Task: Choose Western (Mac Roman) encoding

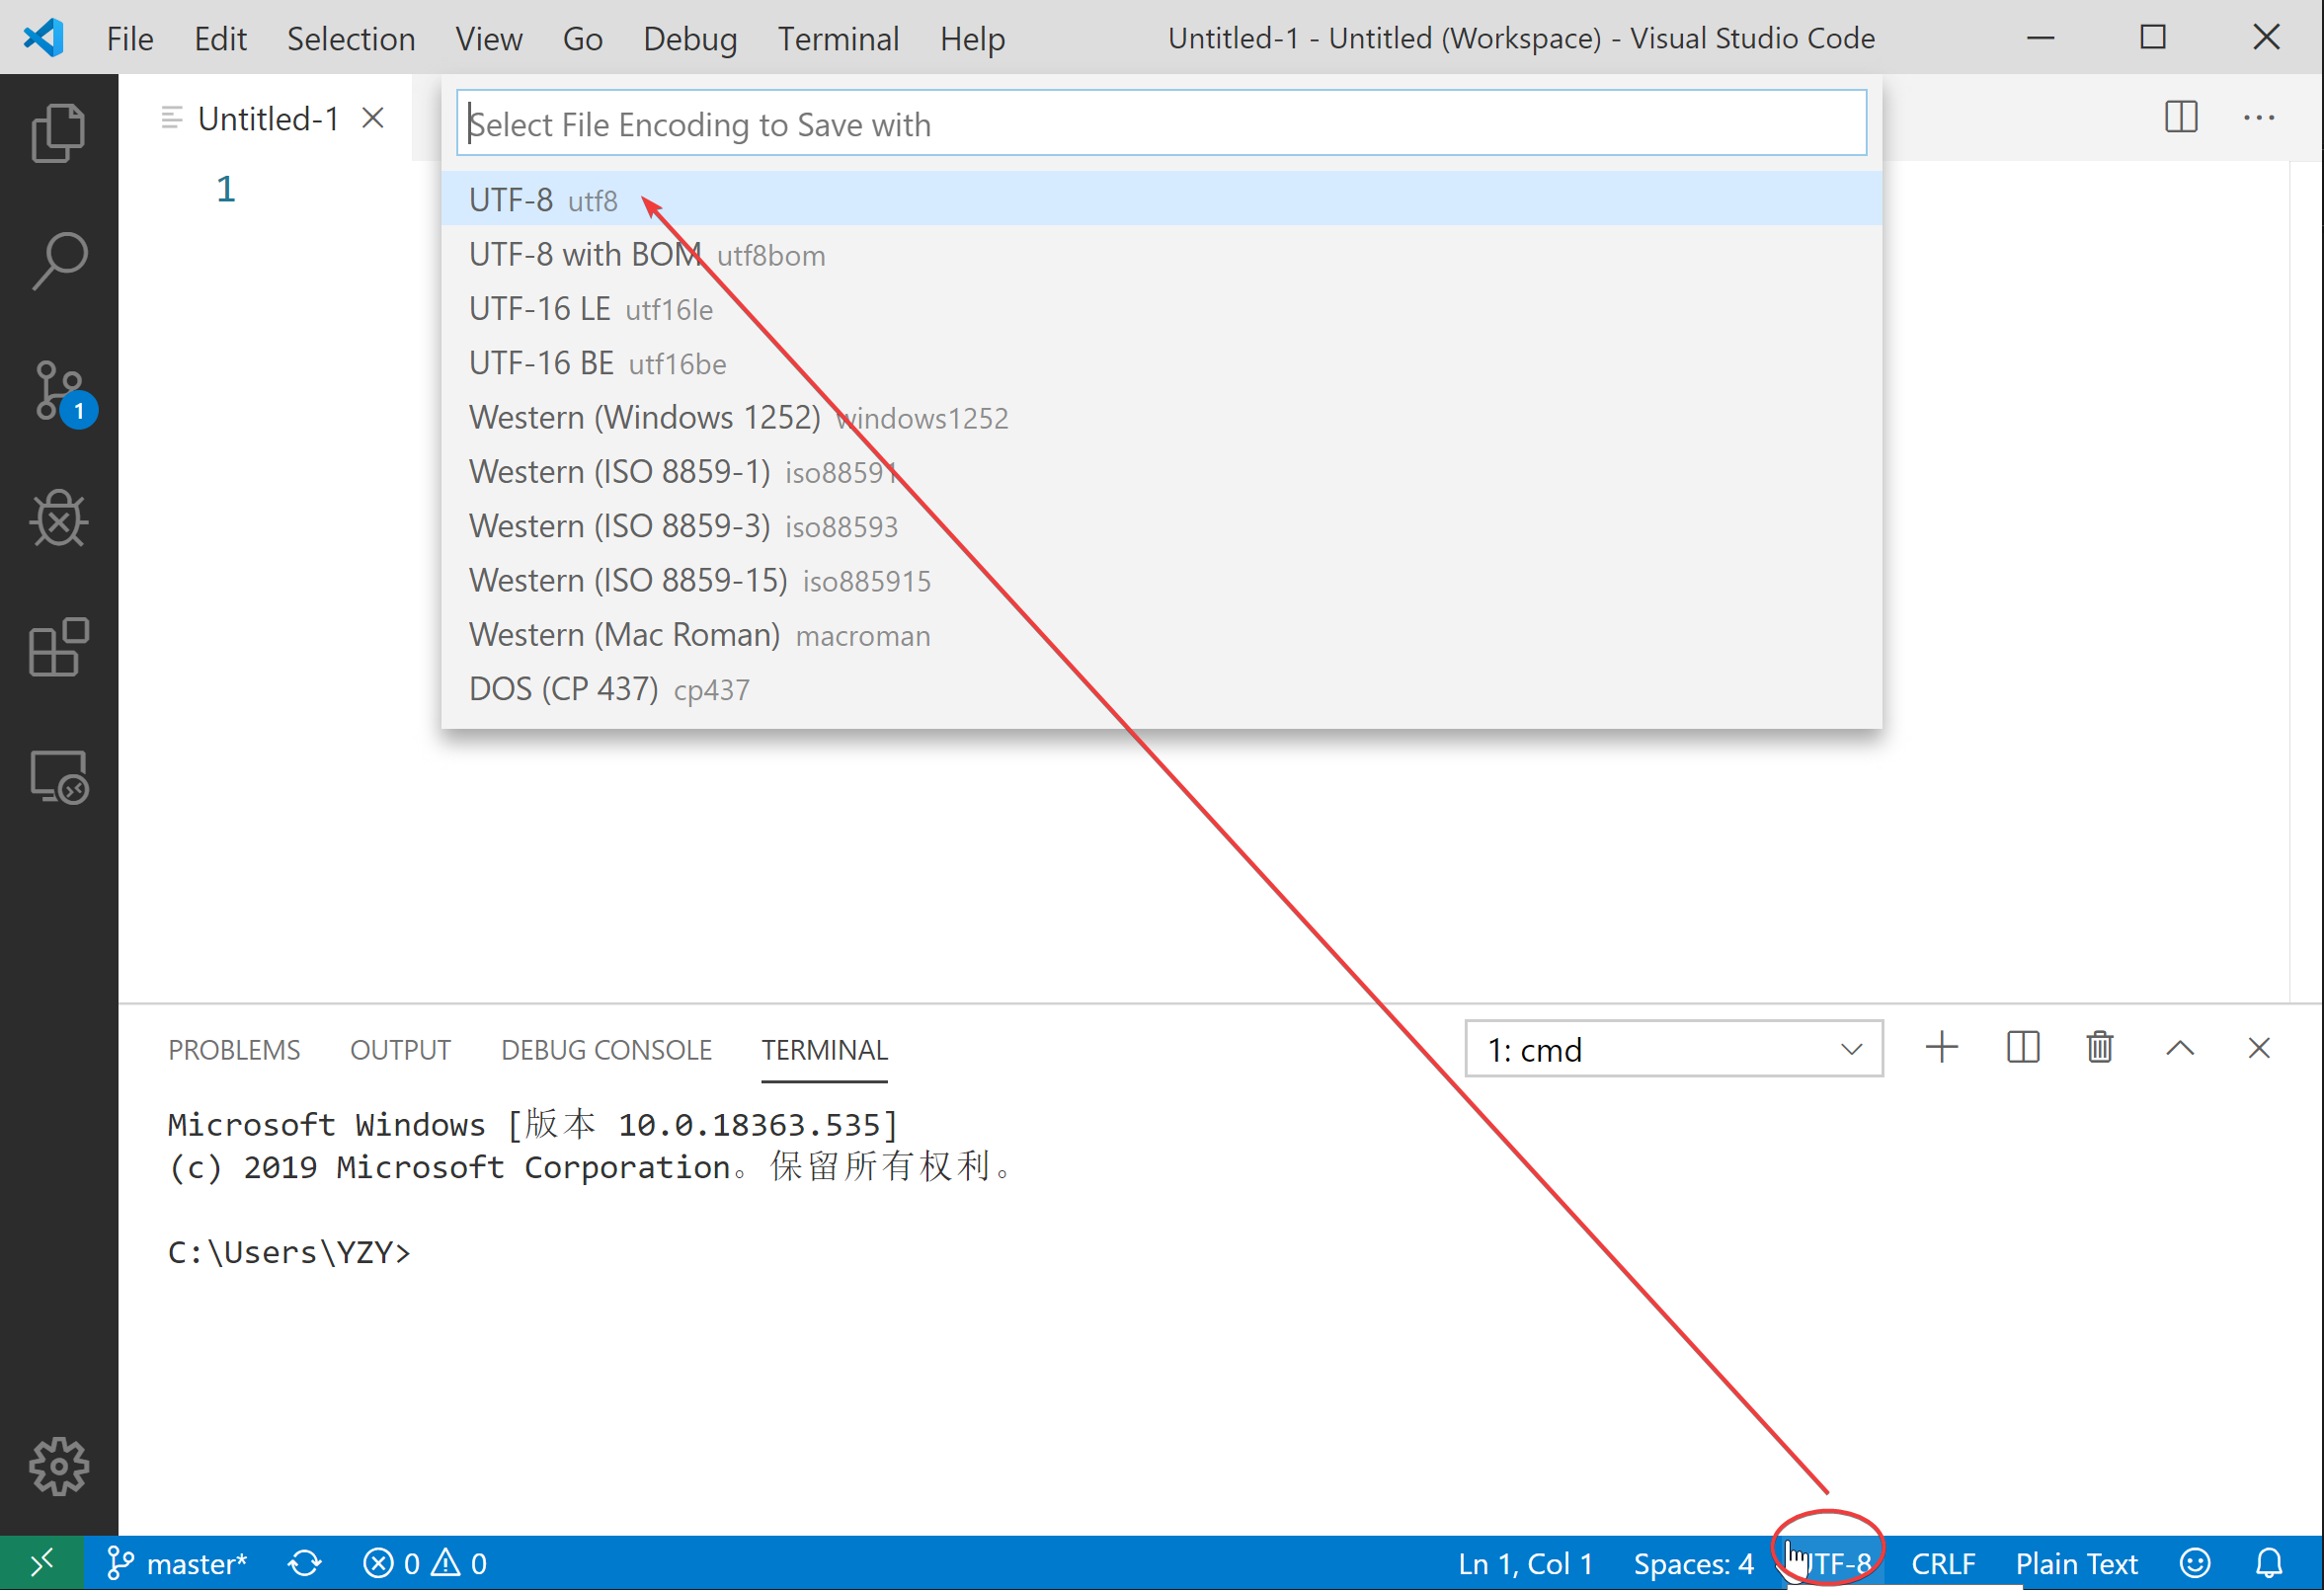Action: (x=1161, y=634)
